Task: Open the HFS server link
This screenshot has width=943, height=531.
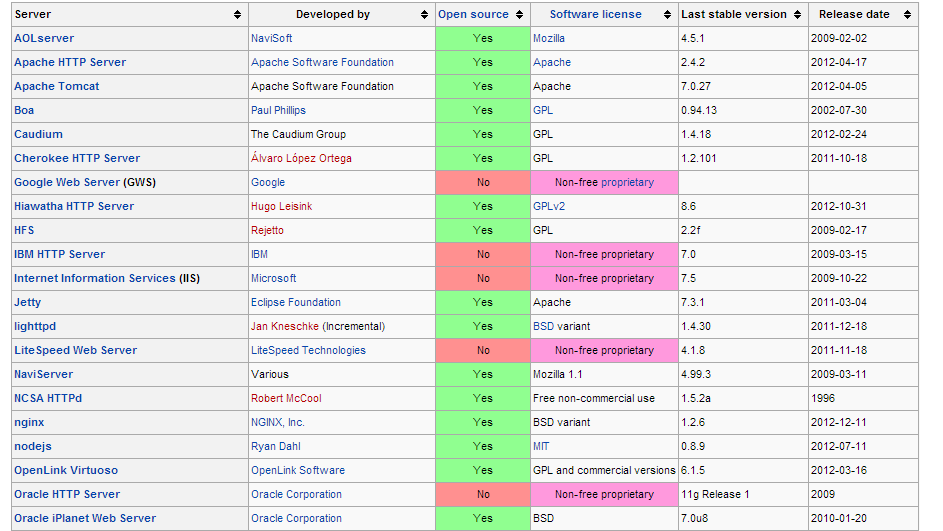Action: 24,230
